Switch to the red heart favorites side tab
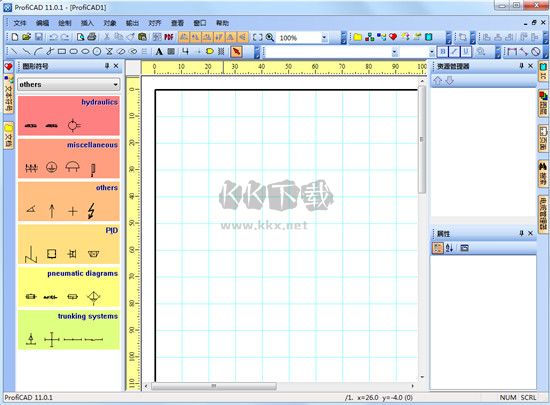This screenshot has width=550, height=405. click(8, 67)
